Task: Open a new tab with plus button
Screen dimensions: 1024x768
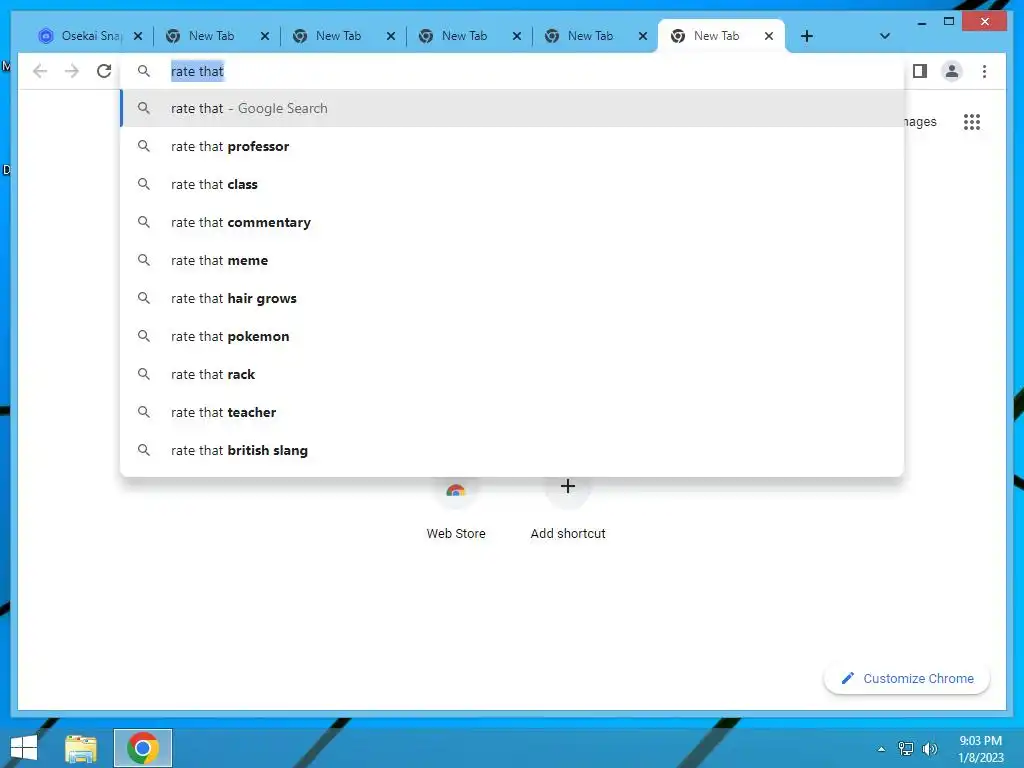Action: (807, 36)
